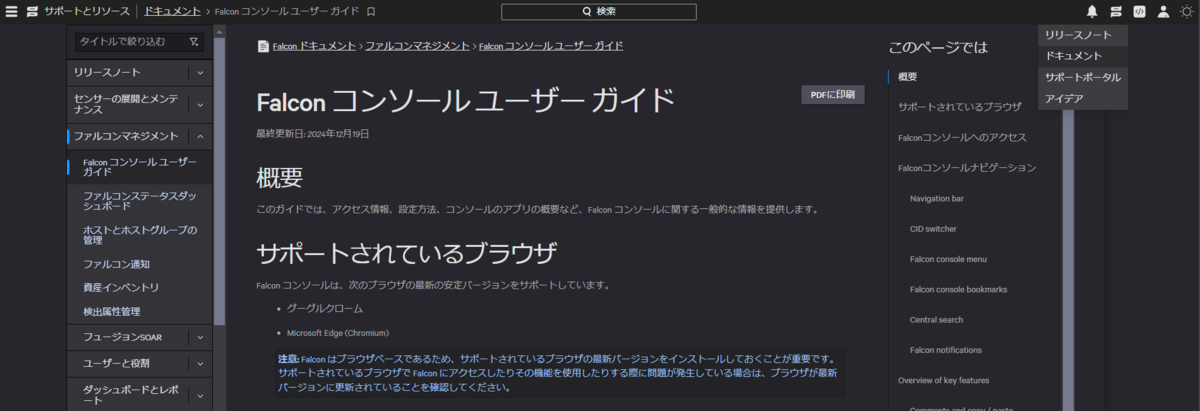Expand the フュージョンSOAR section chevron
Image resolution: width=1200 pixels, height=411 pixels.
200,337
